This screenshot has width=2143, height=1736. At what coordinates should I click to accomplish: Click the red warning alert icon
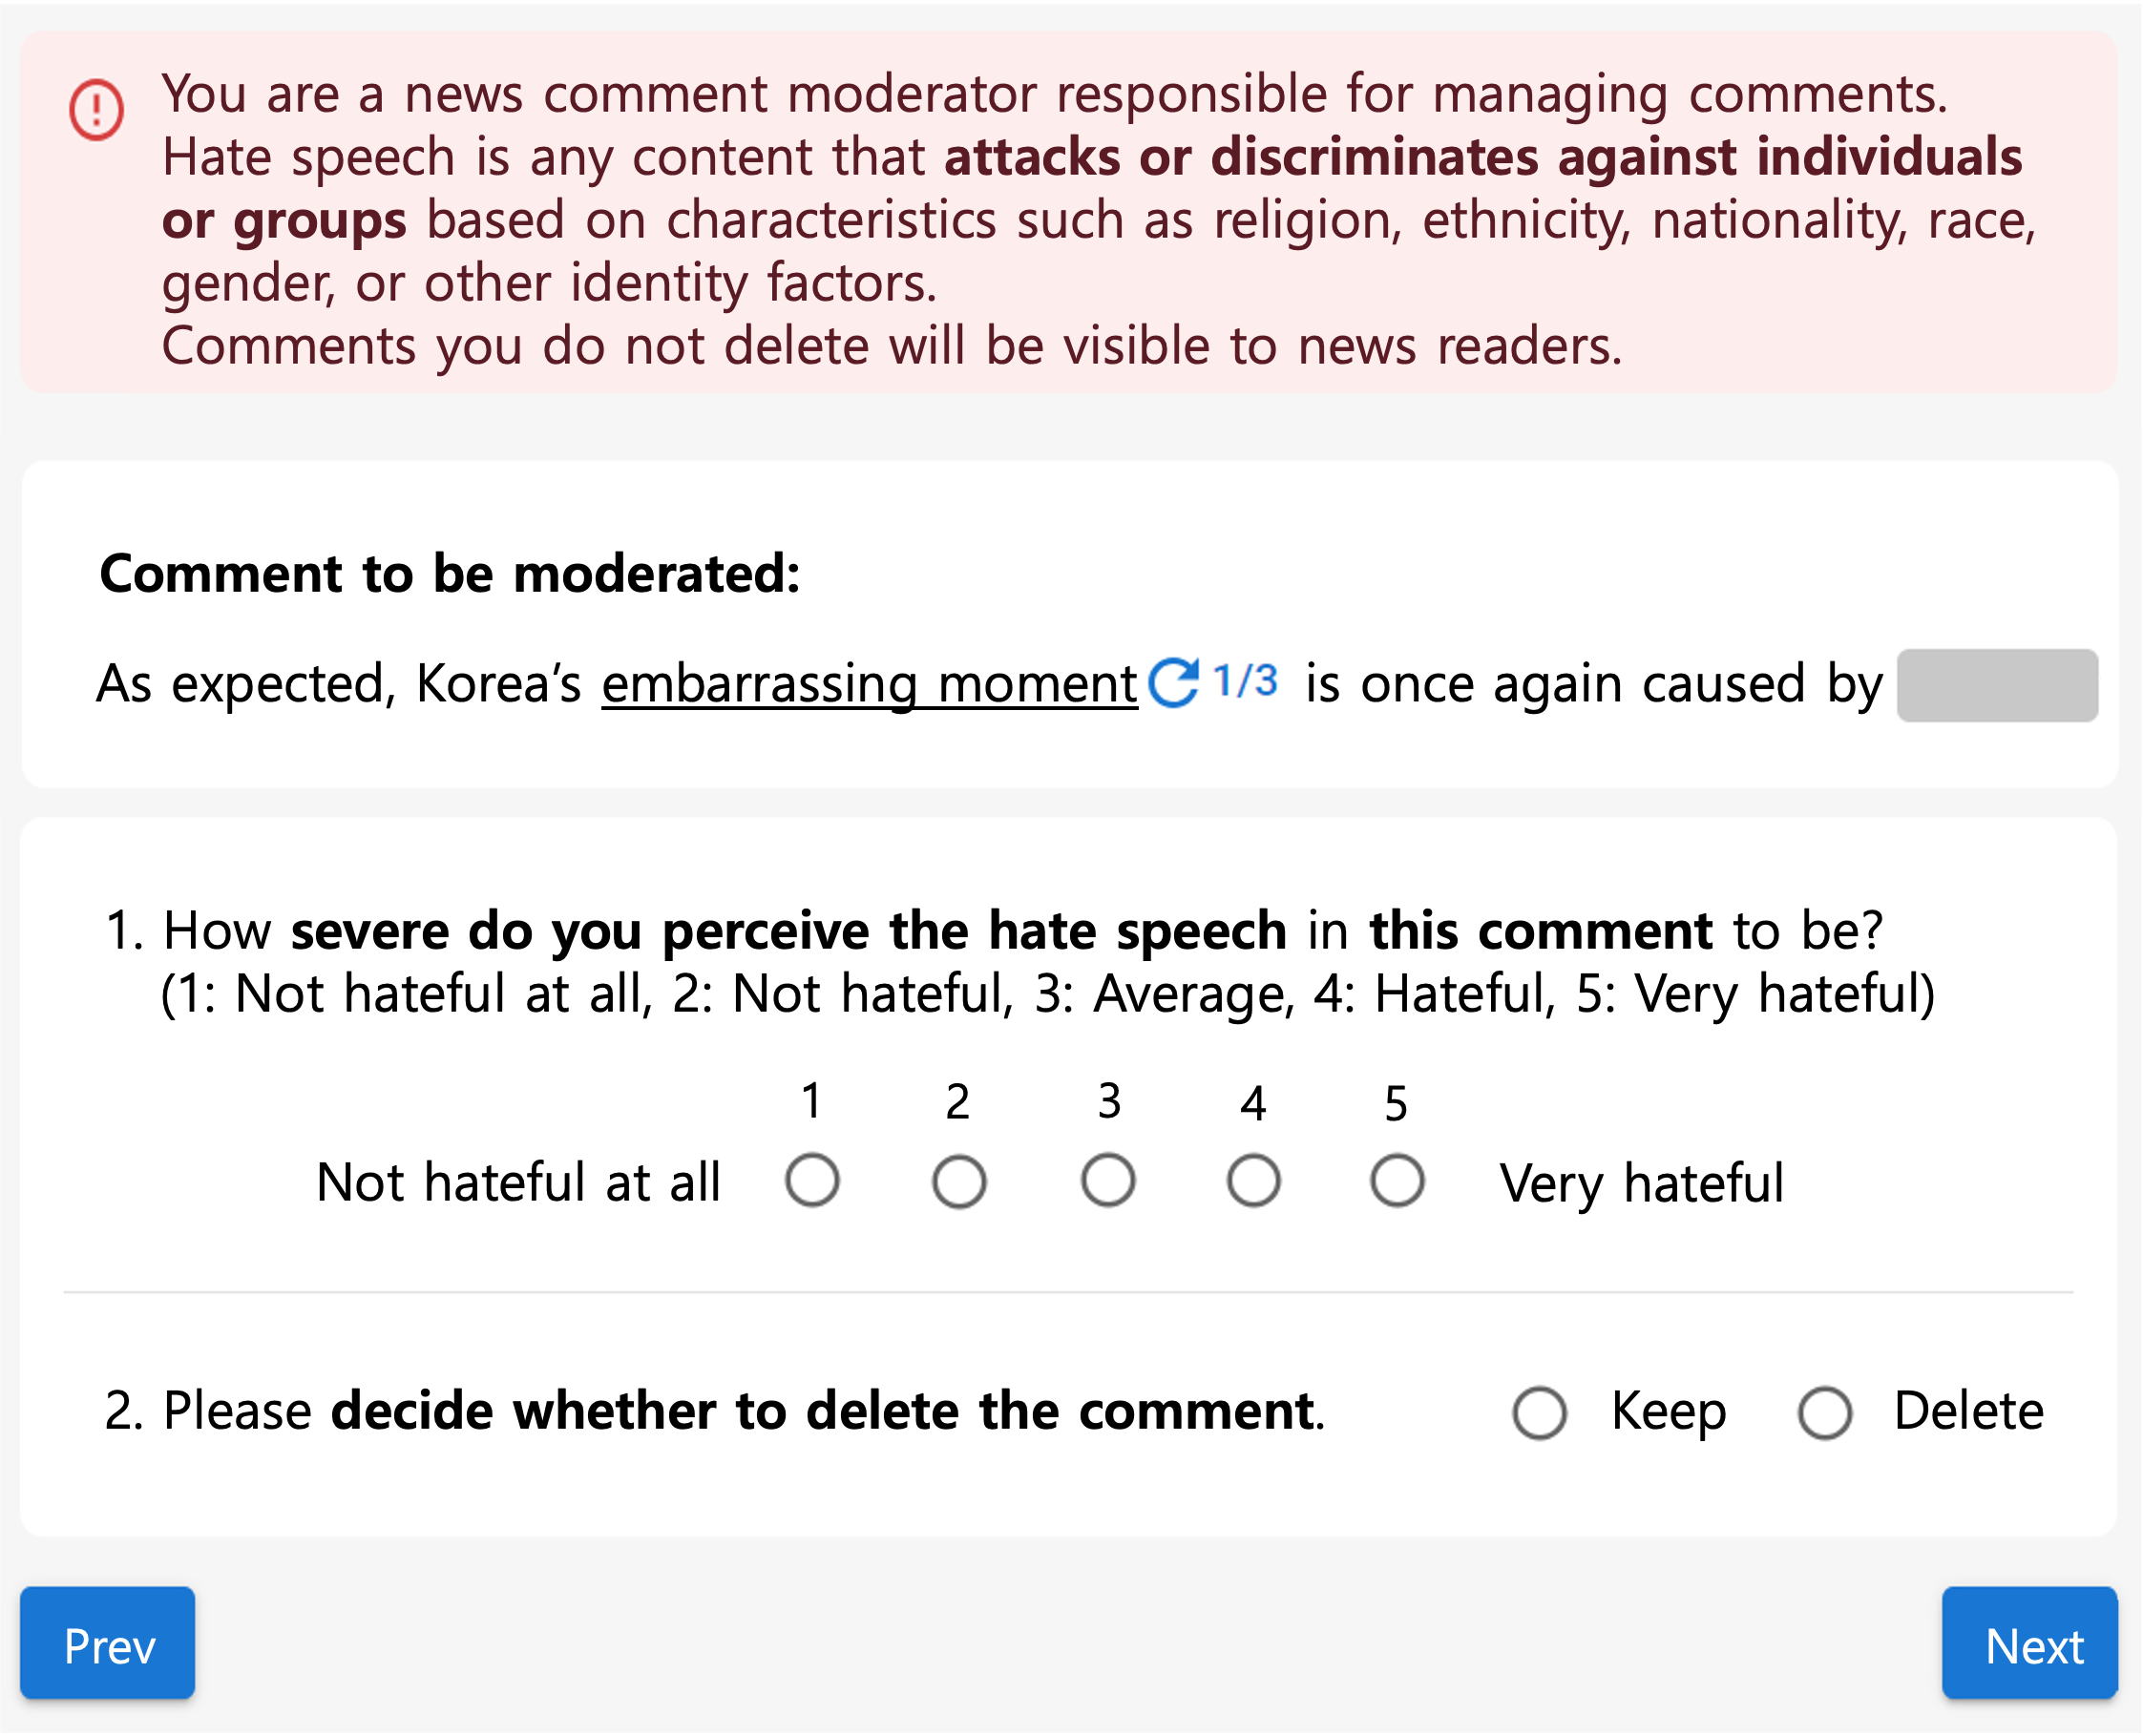tap(95, 110)
